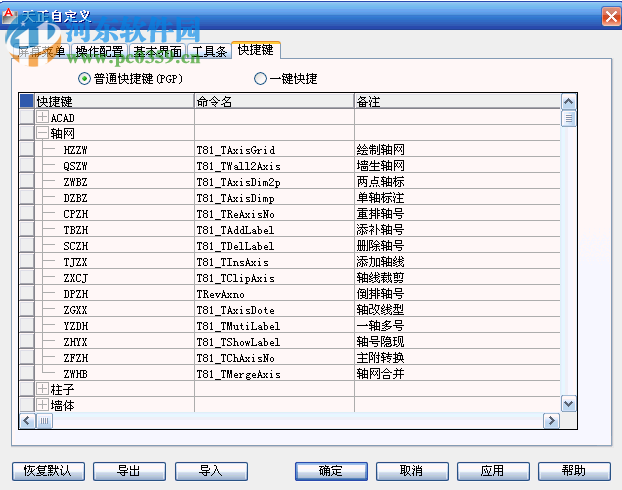Screen dimensions: 622x490
Task: Click the vertical scrollbar down arrow
Action: point(568,404)
